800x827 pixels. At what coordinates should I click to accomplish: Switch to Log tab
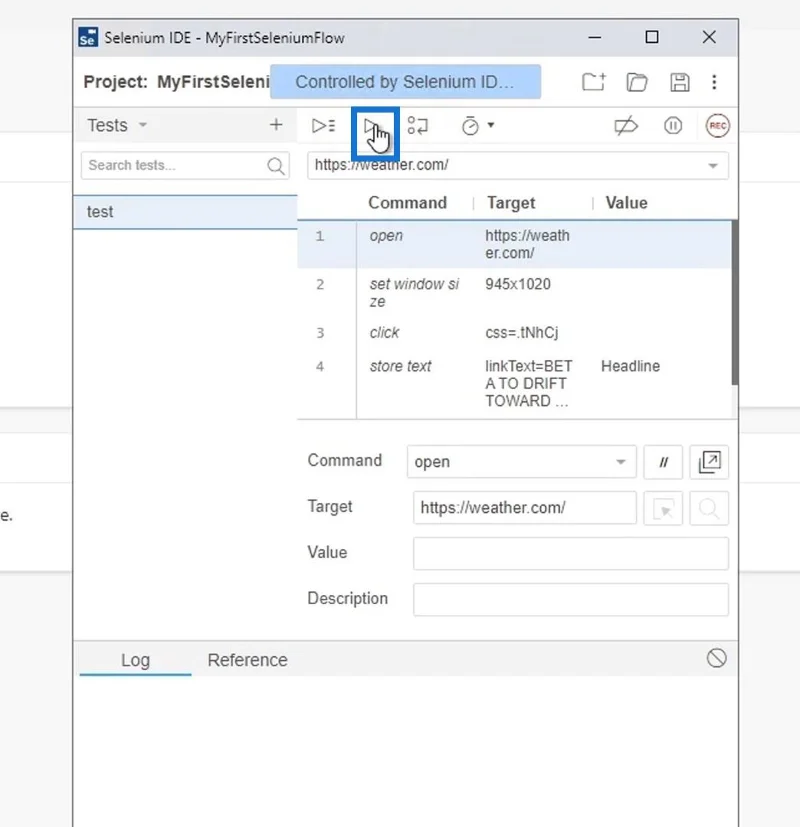[136, 660]
